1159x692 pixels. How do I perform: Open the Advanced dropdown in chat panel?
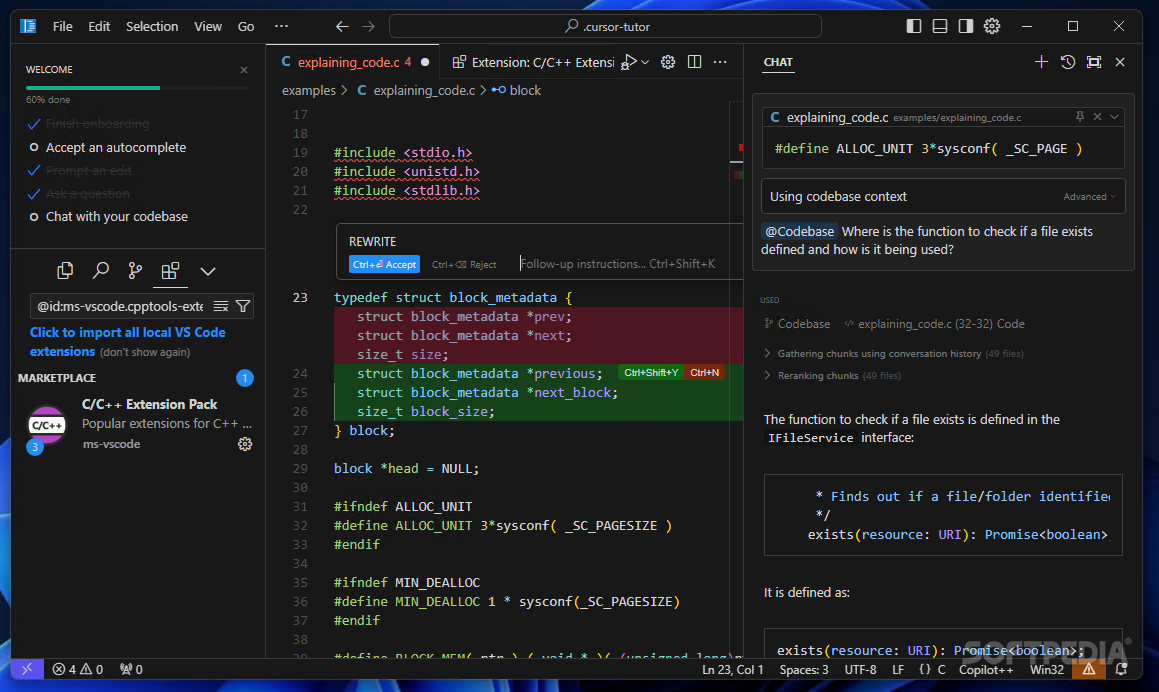click(x=1089, y=196)
